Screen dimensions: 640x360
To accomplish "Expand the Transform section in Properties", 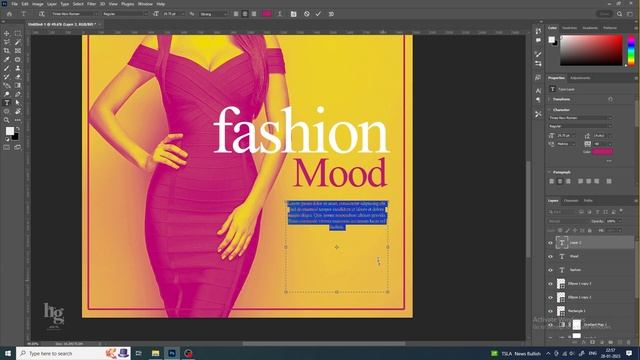I will pyautogui.click(x=549, y=99).
